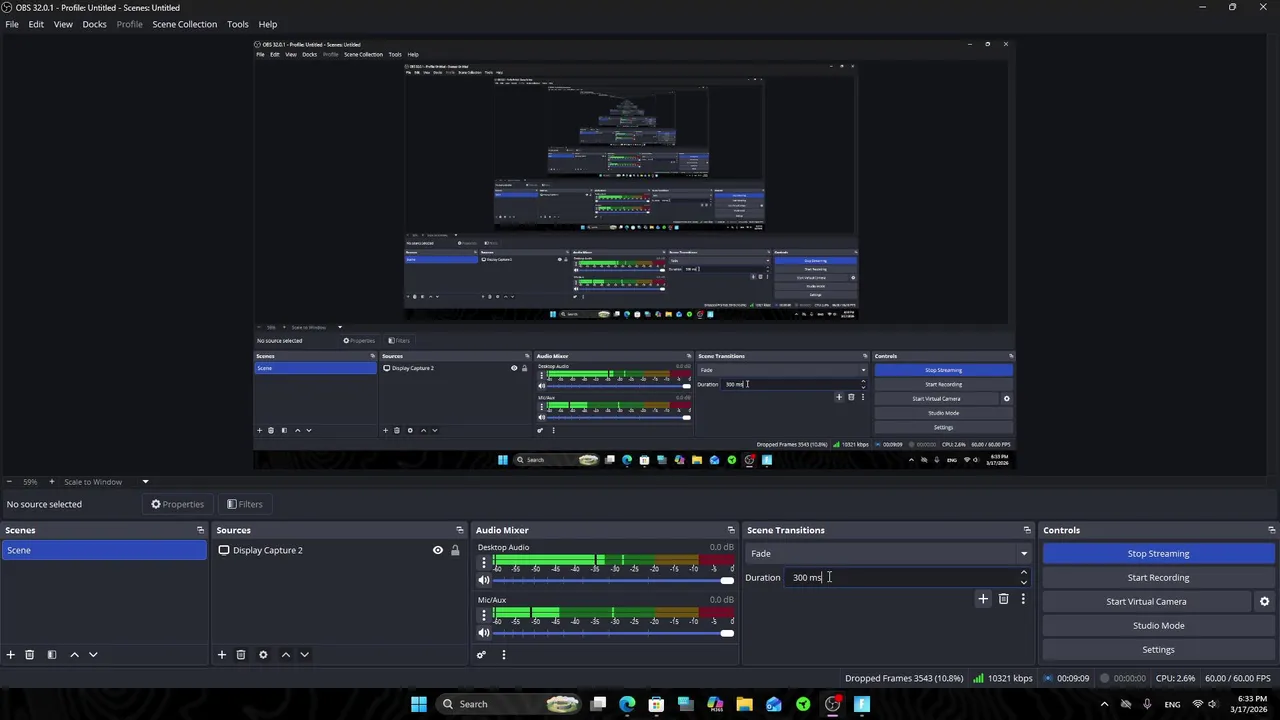Image resolution: width=1280 pixels, height=720 pixels.
Task: Open Microsoft Store from taskbar
Action: 656,704
